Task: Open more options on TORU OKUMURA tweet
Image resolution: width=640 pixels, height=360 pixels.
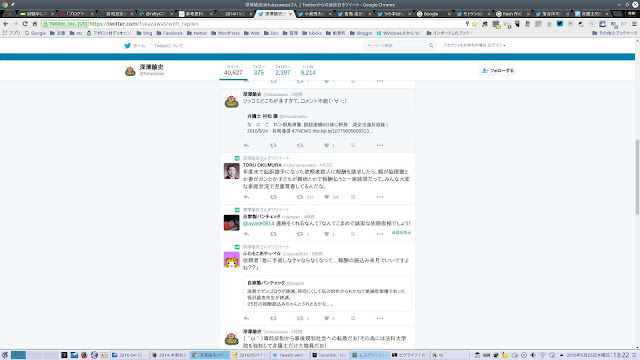Action: [x=380, y=197]
